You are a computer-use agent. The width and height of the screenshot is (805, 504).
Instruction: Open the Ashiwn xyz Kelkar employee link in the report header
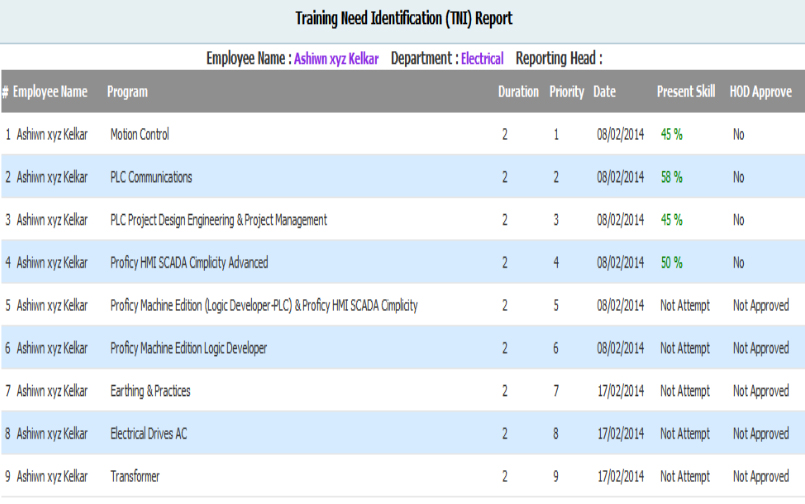coord(336,59)
